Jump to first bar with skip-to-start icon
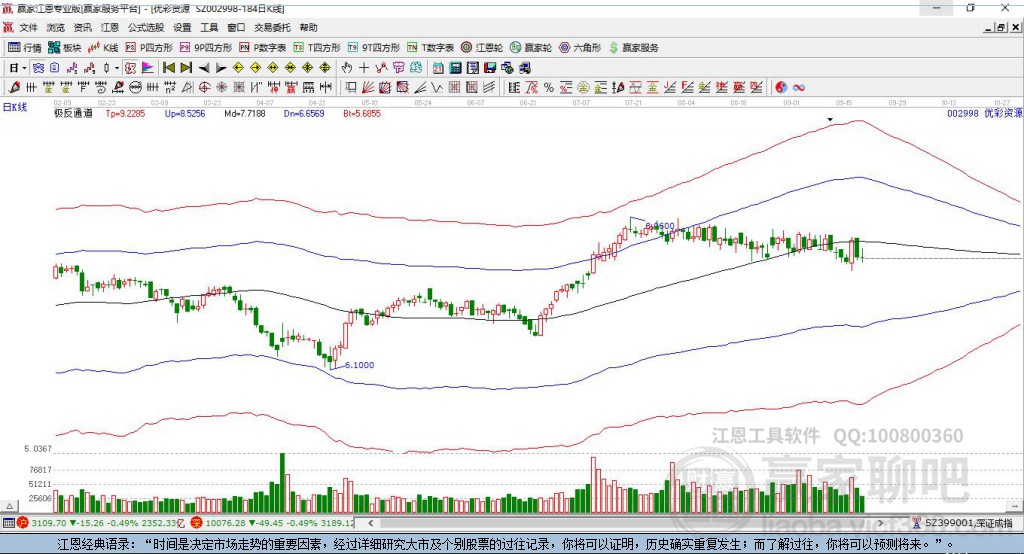The width and height of the screenshot is (1024, 554). (168, 67)
